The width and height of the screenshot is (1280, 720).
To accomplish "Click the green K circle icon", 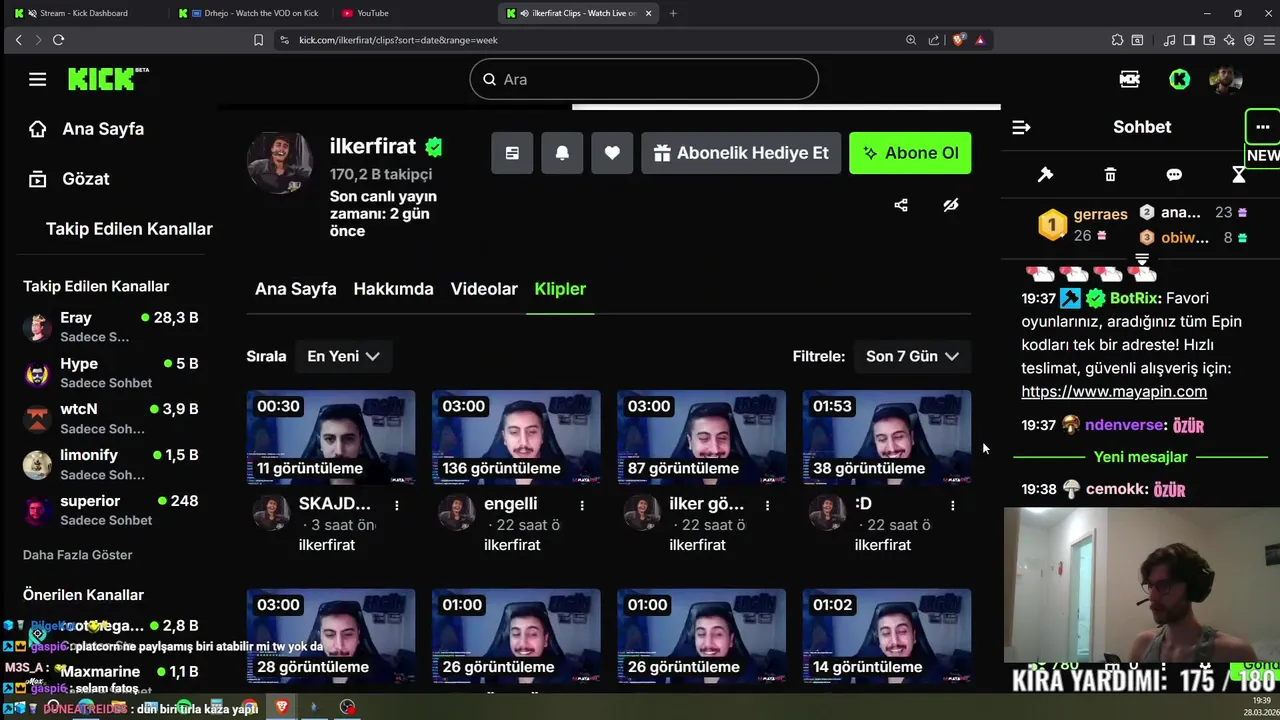I will pyautogui.click(x=1180, y=79).
